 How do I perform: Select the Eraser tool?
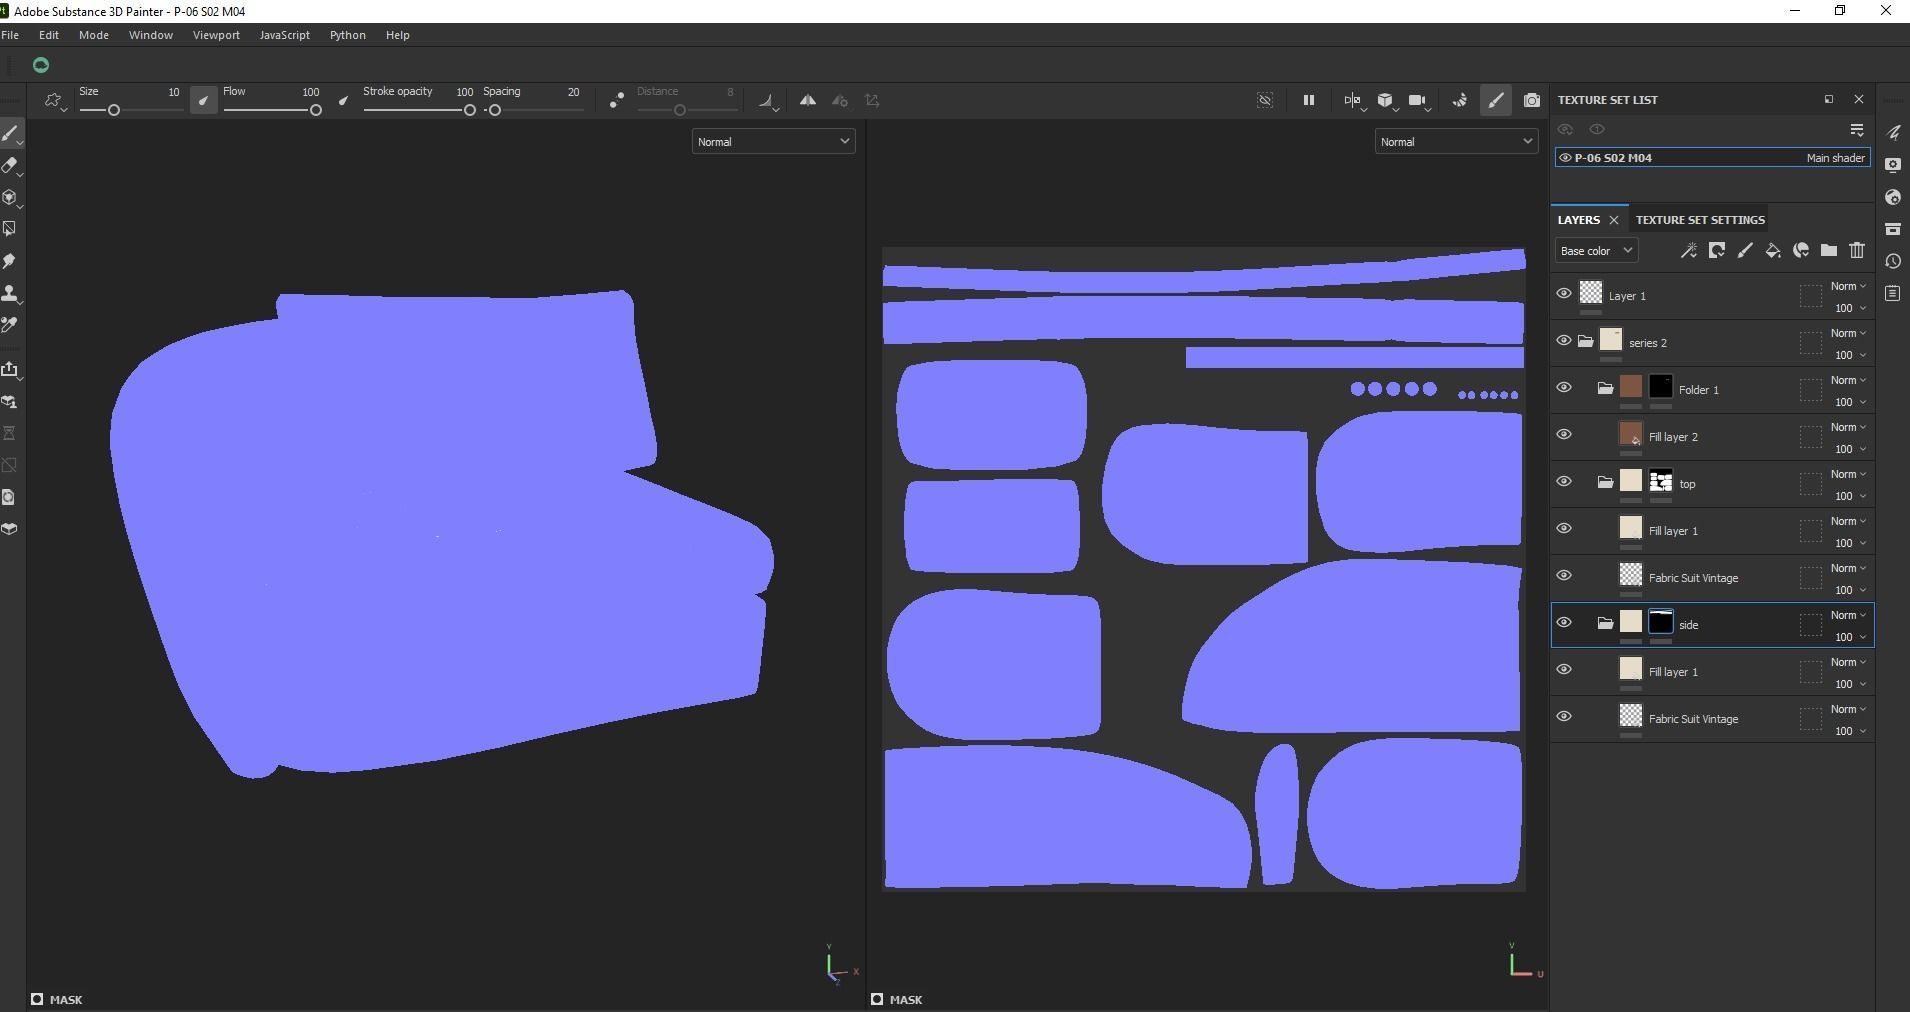pos(10,165)
